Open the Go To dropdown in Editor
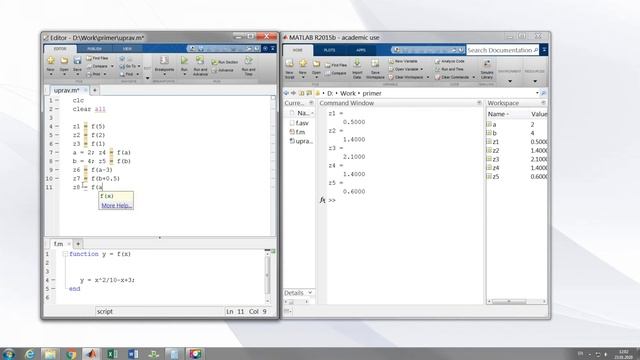Viewport: 640px width, 360px height. (139, 66)
